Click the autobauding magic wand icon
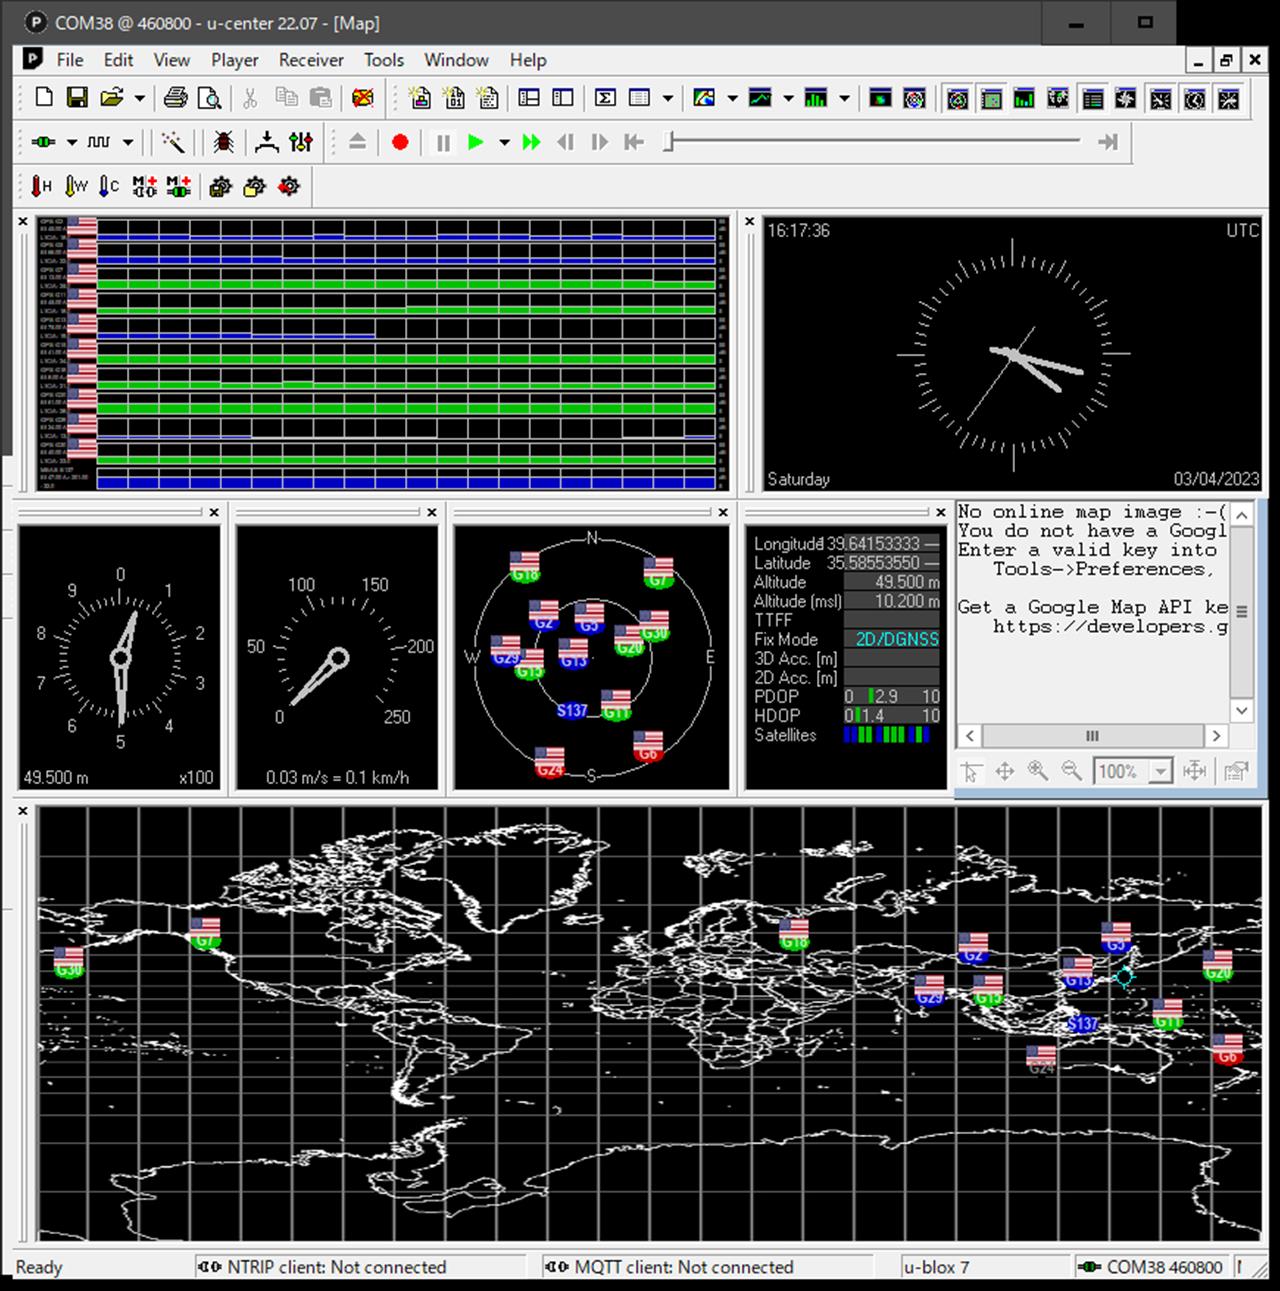Screen dimensions: 1280x1291 [173, 142]
